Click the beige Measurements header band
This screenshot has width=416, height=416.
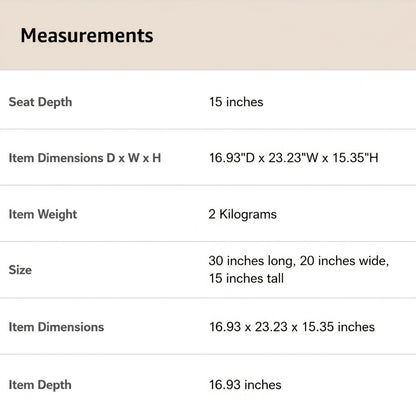click(208, 35)
